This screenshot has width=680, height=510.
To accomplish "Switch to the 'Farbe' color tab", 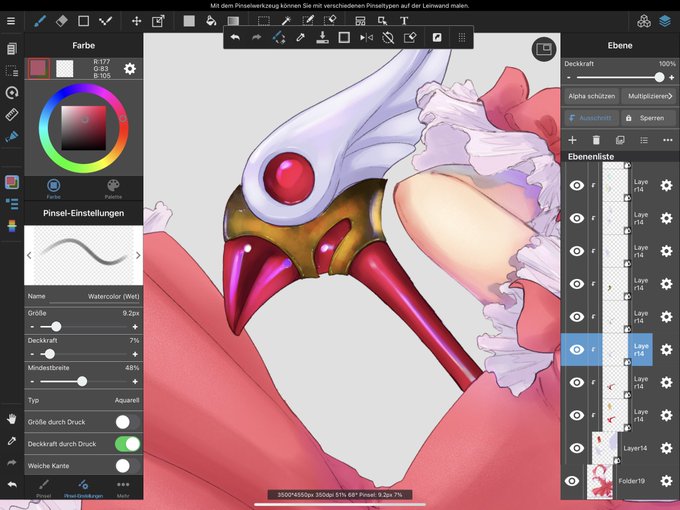I will pos(53,189).
